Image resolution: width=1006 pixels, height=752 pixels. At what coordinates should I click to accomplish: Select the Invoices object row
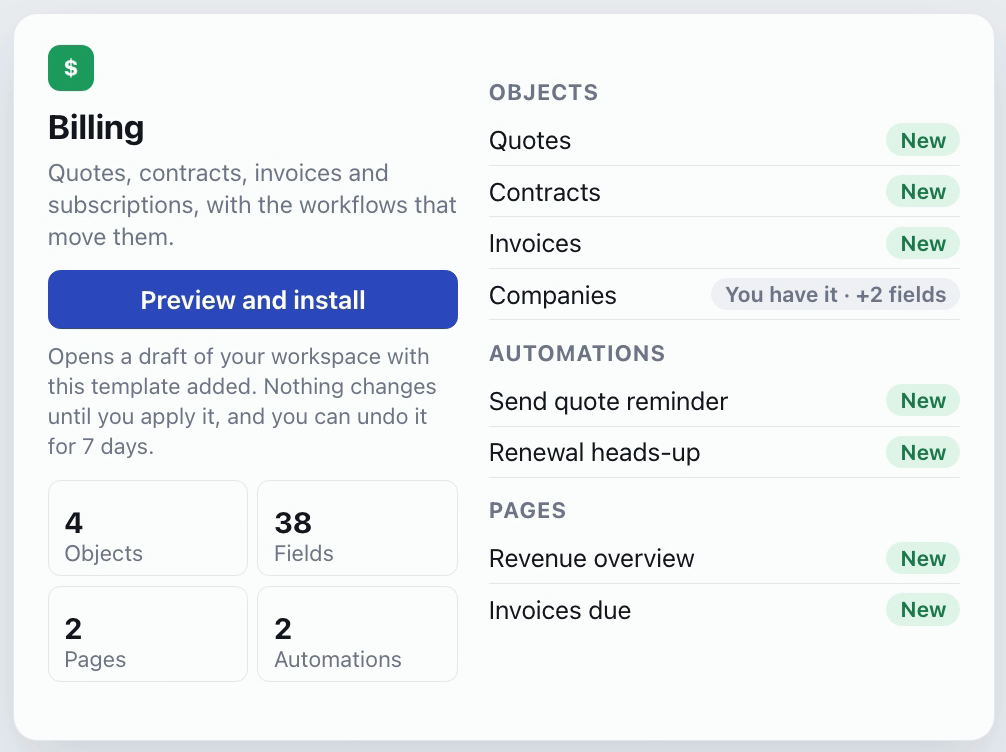724,243
